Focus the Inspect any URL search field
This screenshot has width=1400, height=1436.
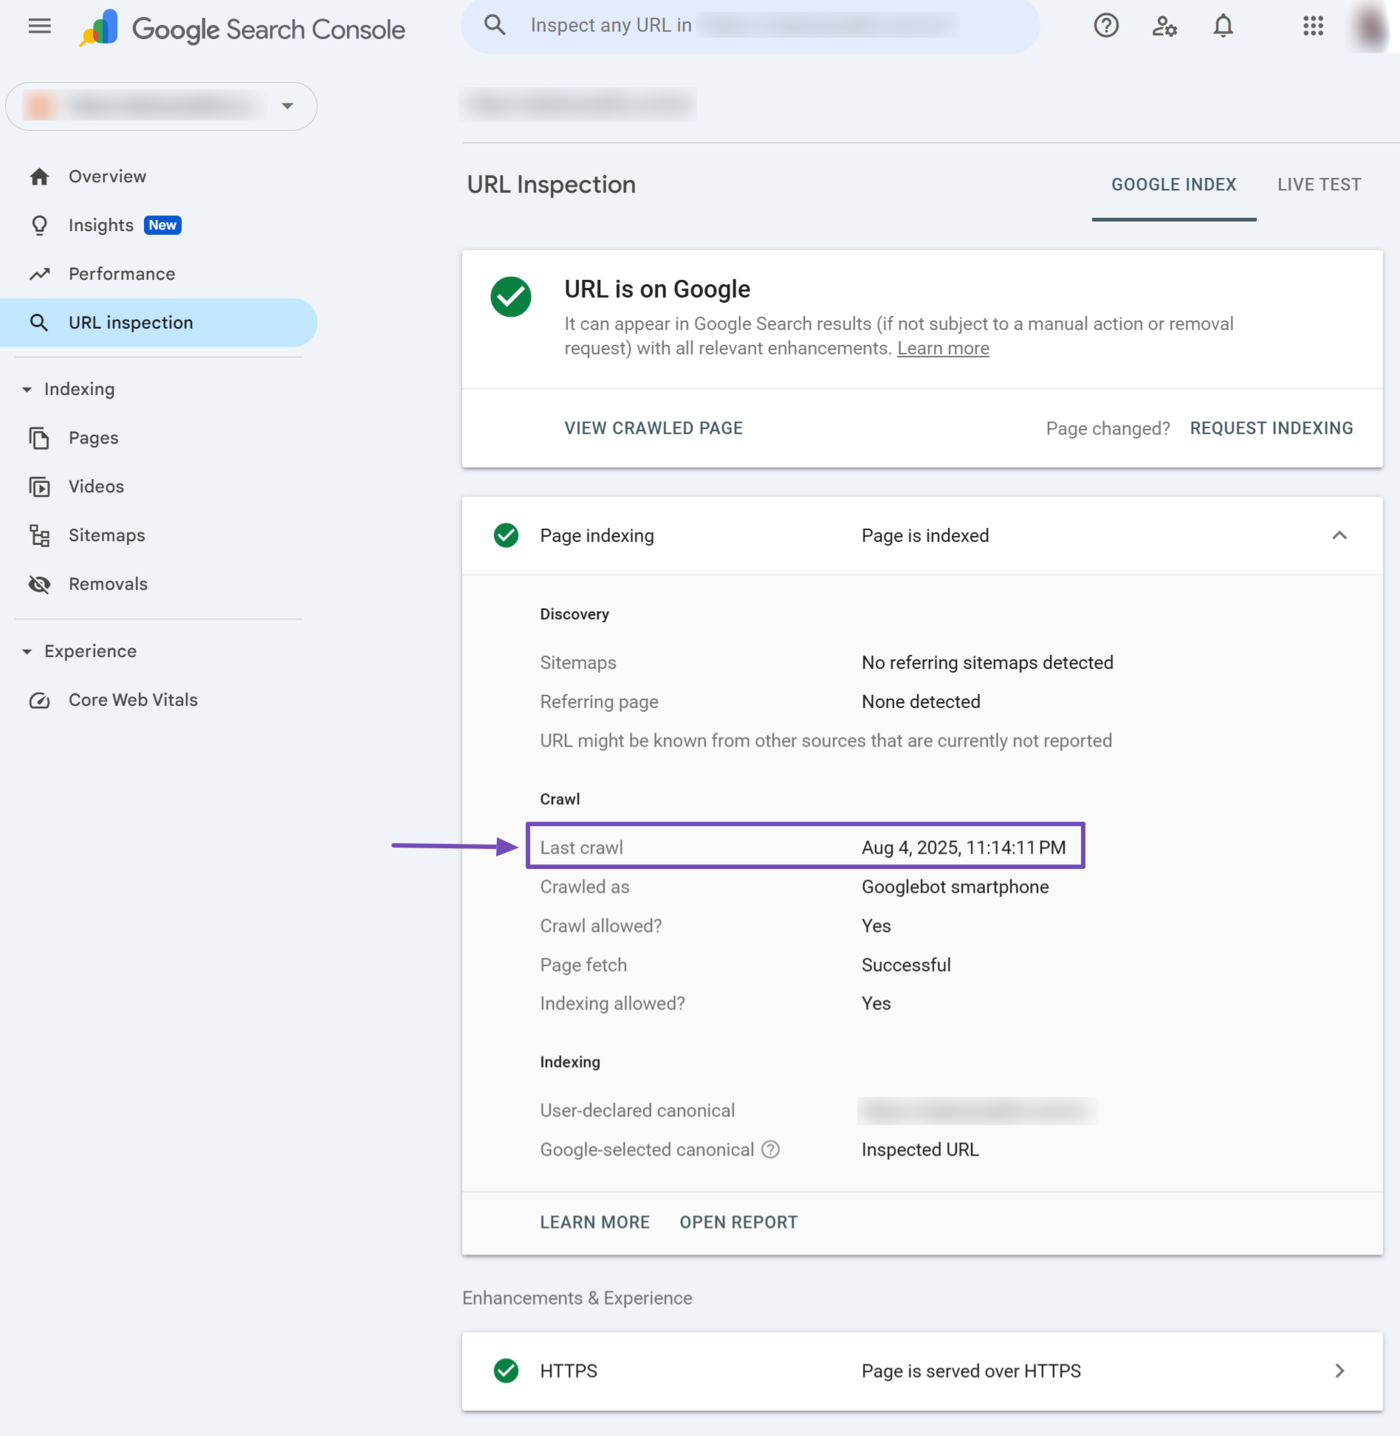coord(750,26)
